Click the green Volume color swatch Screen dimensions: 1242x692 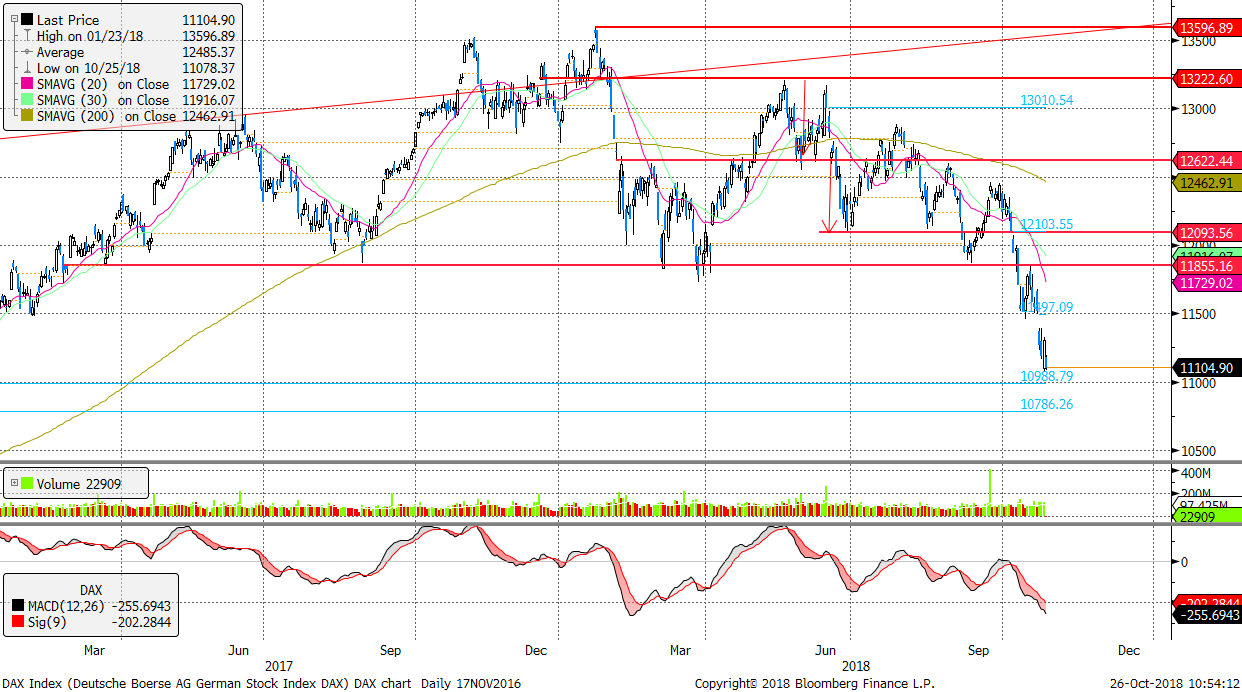click(x=26, y=484)
